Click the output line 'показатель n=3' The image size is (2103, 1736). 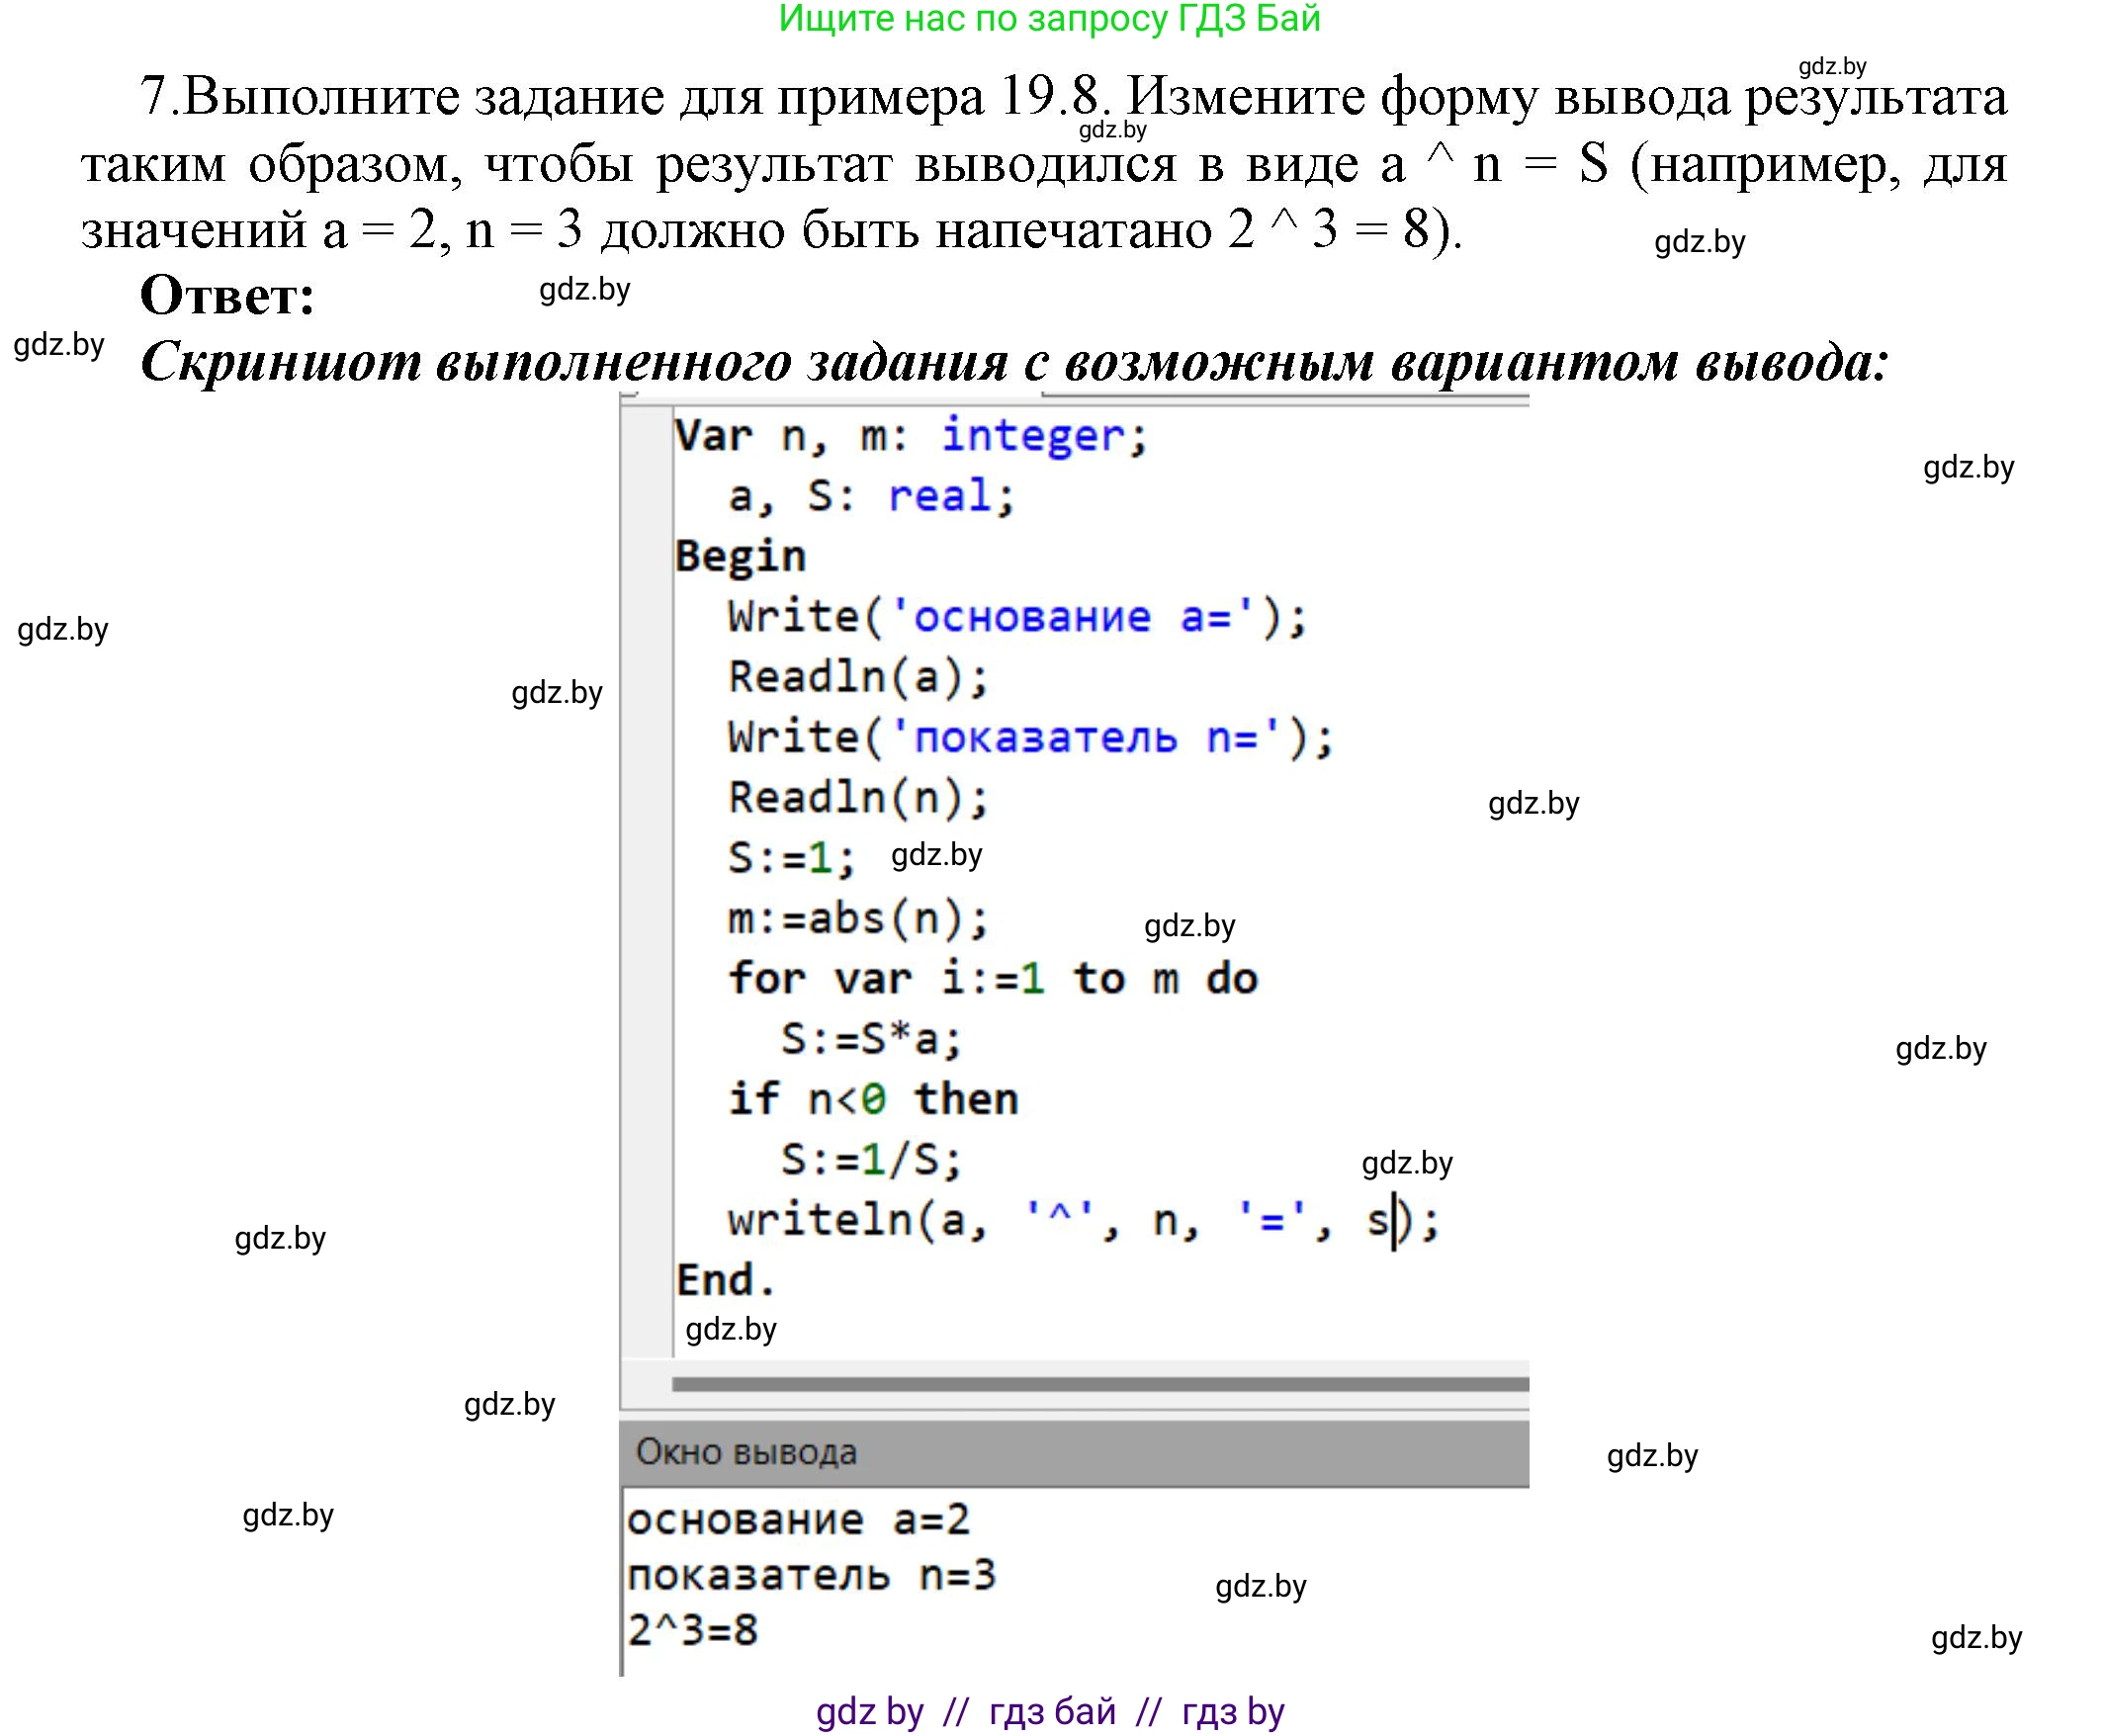(x=811, y=1576)
